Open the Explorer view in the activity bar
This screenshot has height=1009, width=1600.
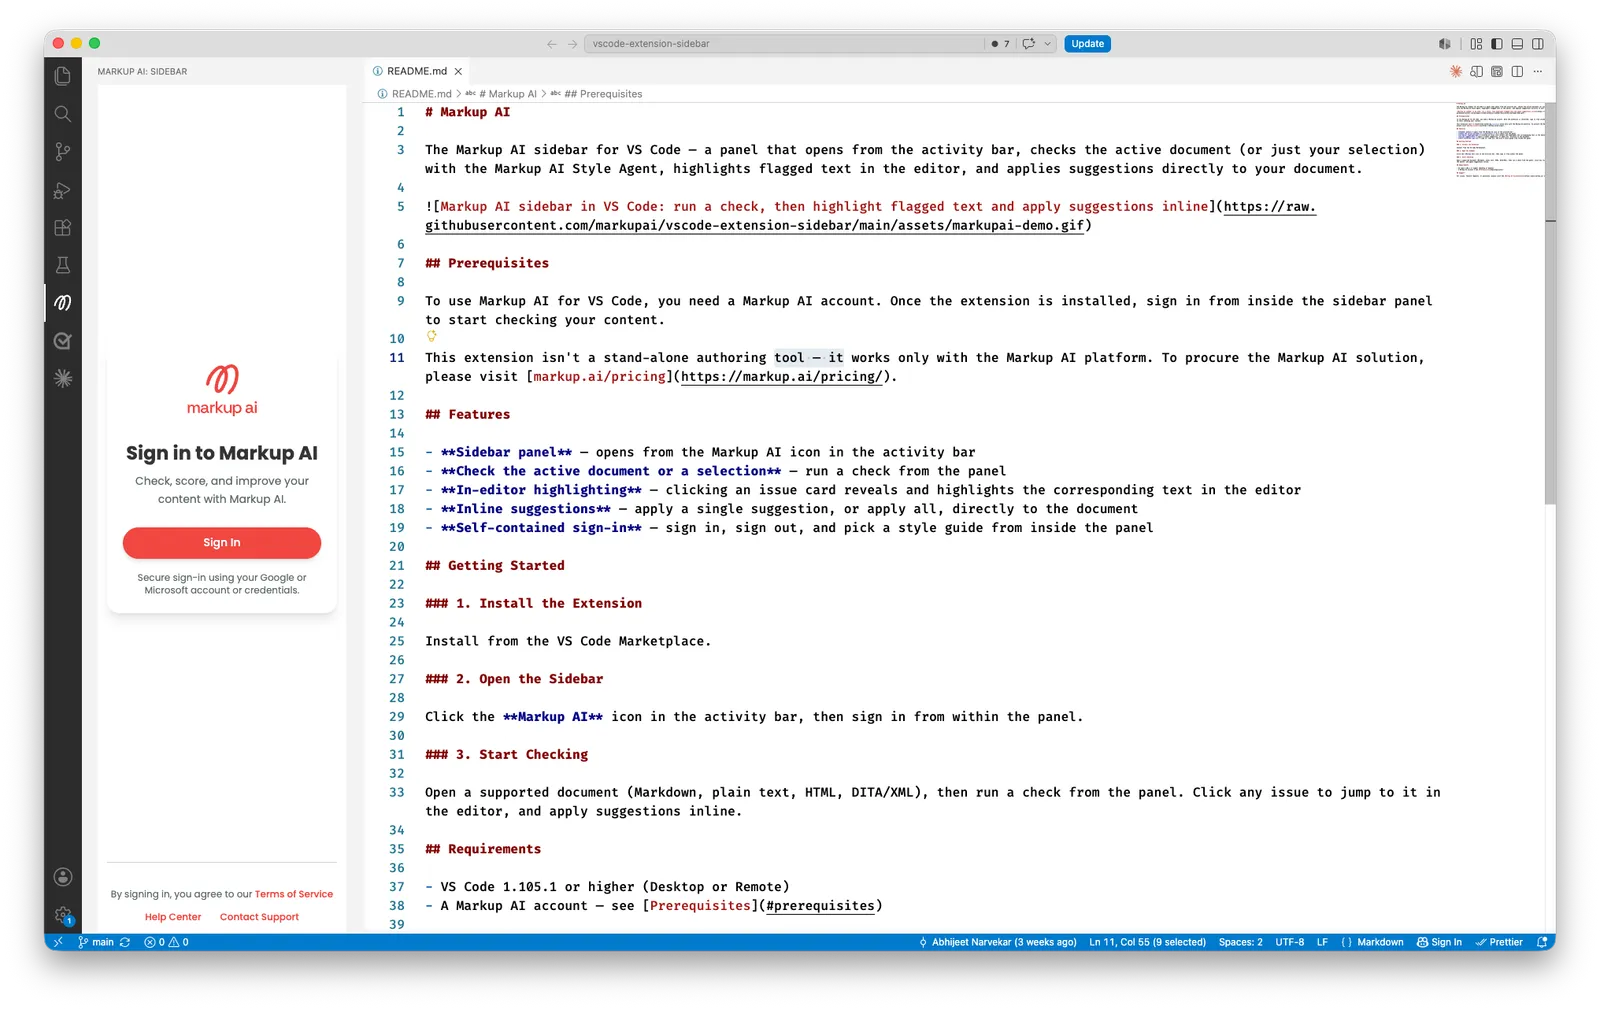tap(63, 76)
